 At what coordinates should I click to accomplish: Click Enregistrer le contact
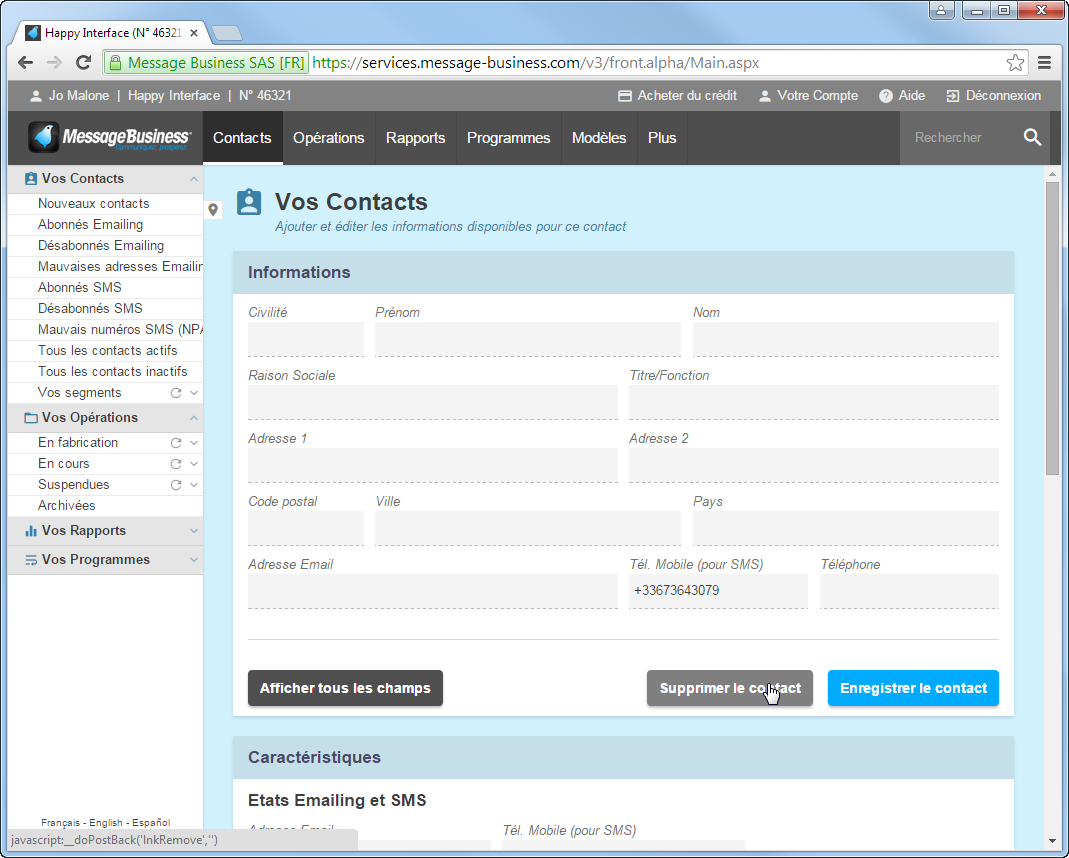pyautogui.click(x=912, y=688)
